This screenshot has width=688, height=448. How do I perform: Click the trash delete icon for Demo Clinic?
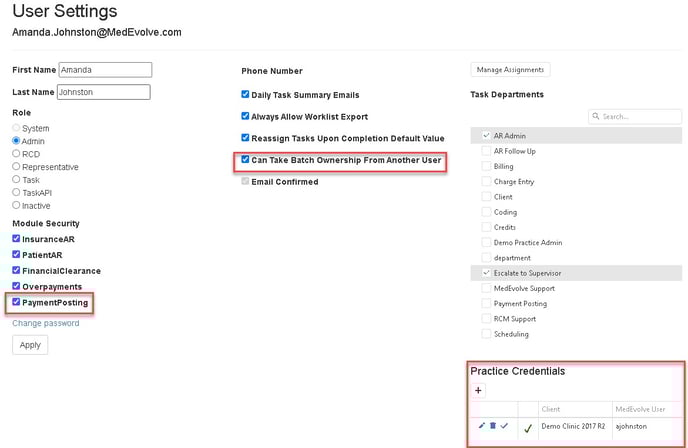coord(492,426)
